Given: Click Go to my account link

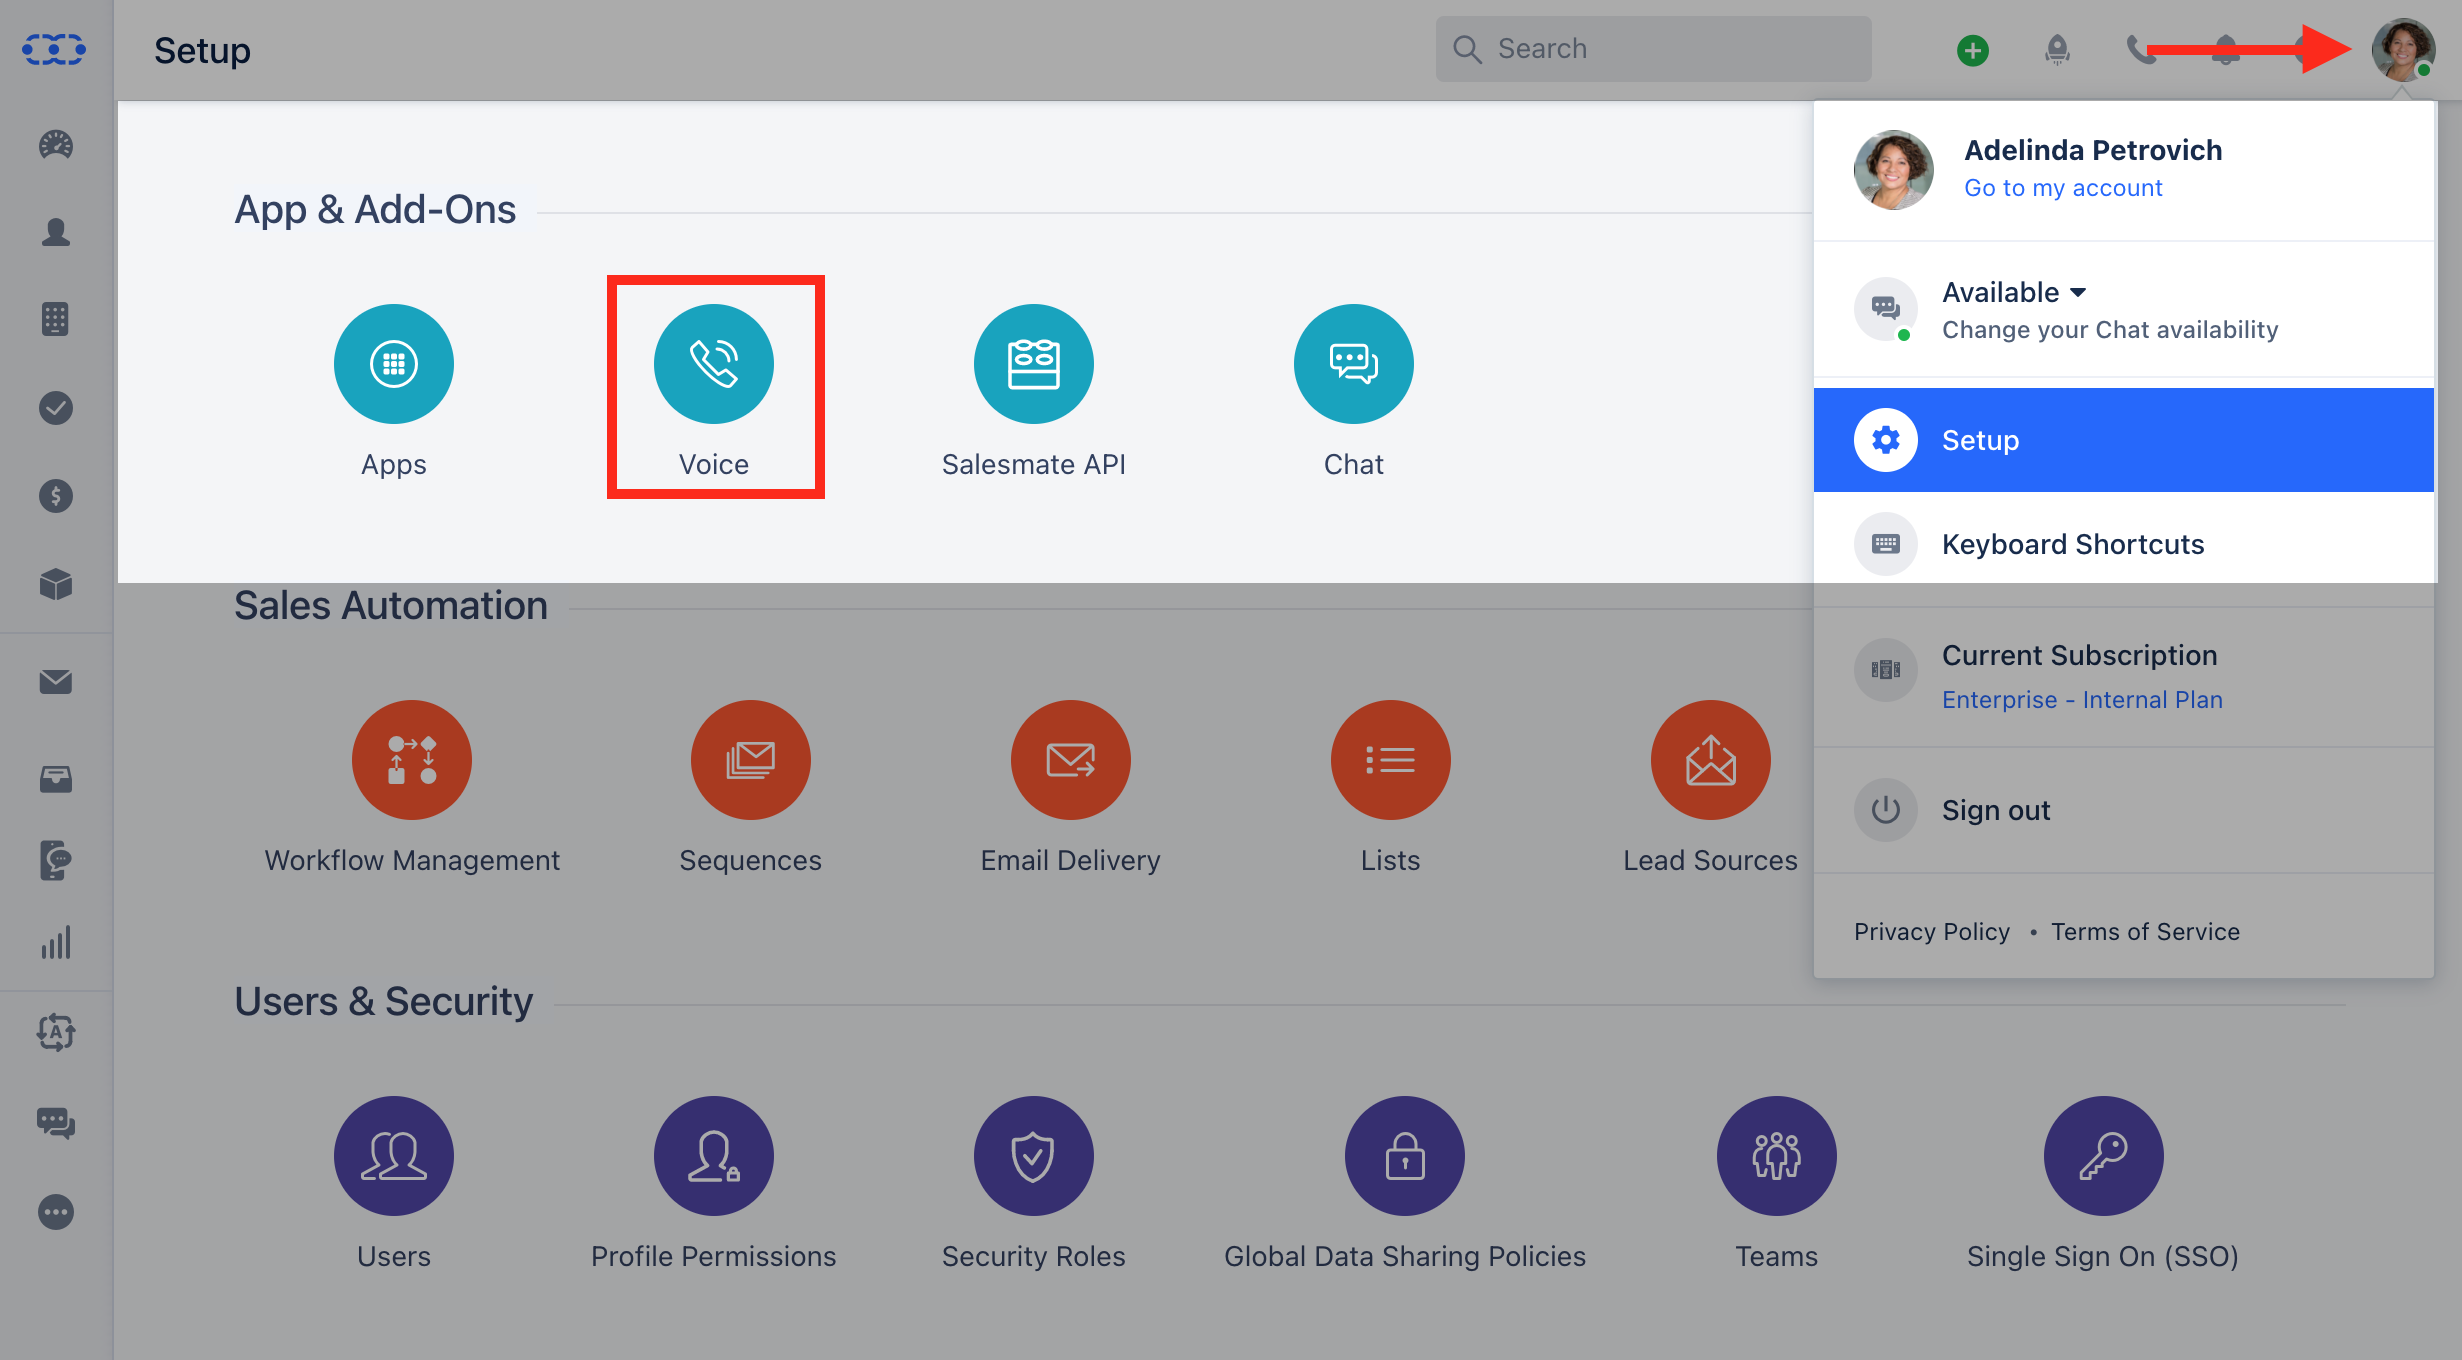Looking at the screenshot, I should 2063,188.
